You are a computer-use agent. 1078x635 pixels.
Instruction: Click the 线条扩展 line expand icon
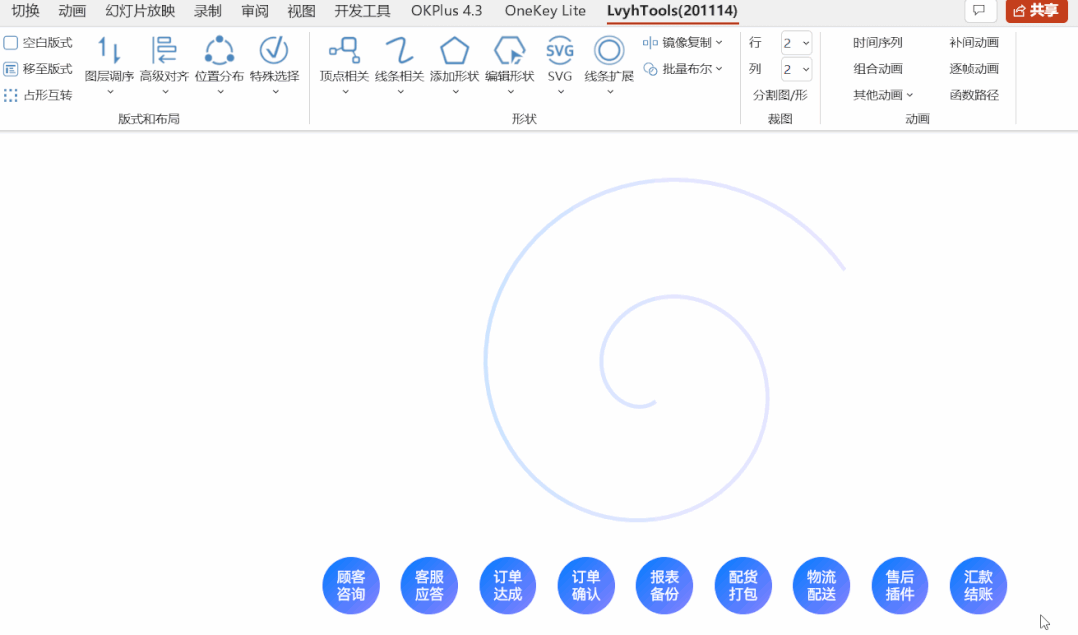click(609, 50)
